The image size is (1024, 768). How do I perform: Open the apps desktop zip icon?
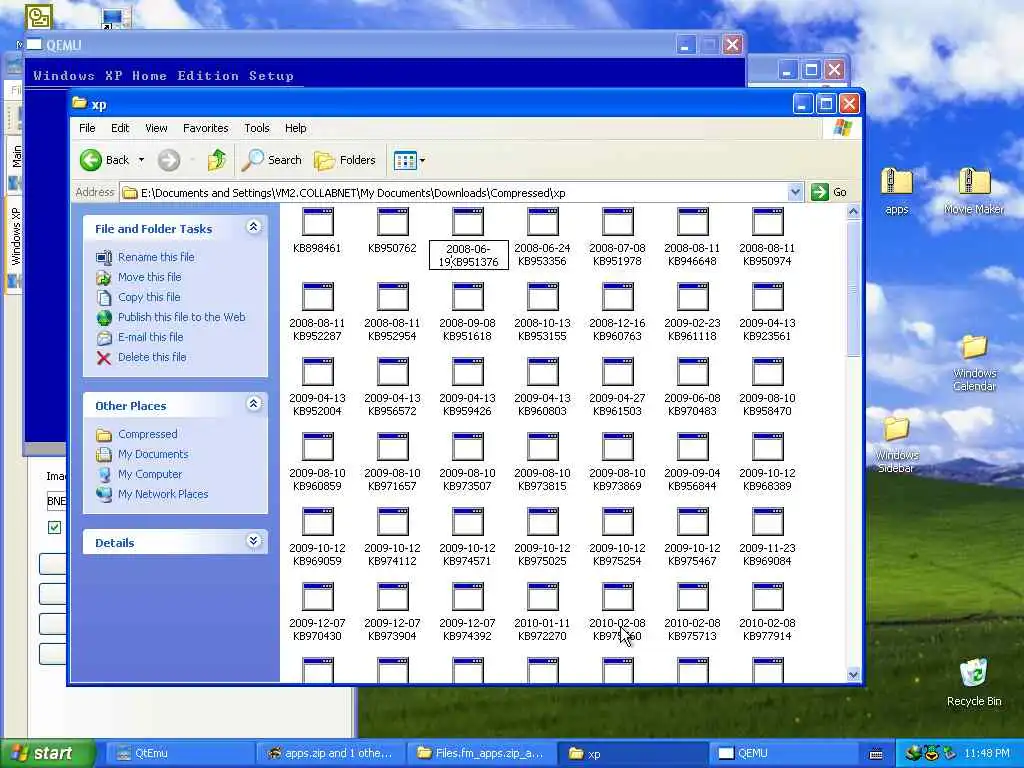click(897, 190)
